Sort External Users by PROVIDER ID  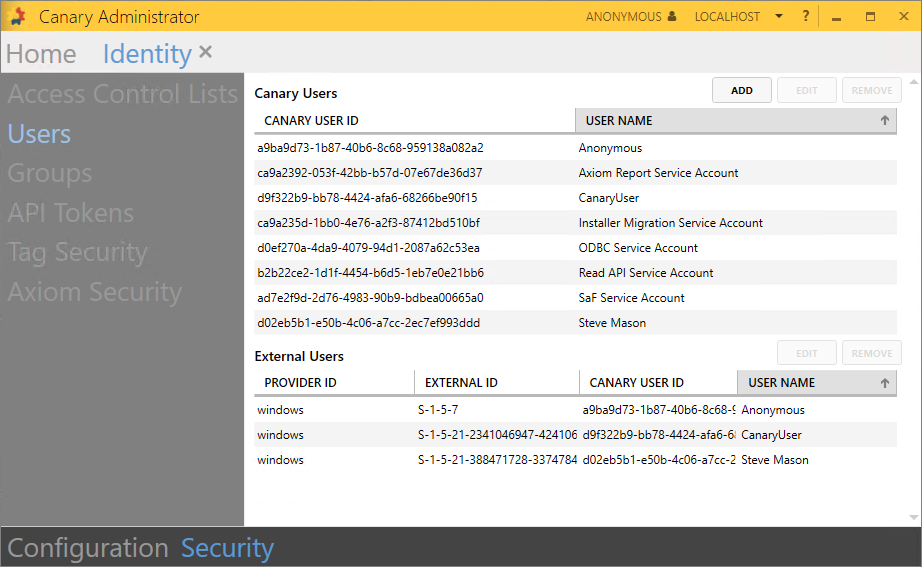[334, 383]
